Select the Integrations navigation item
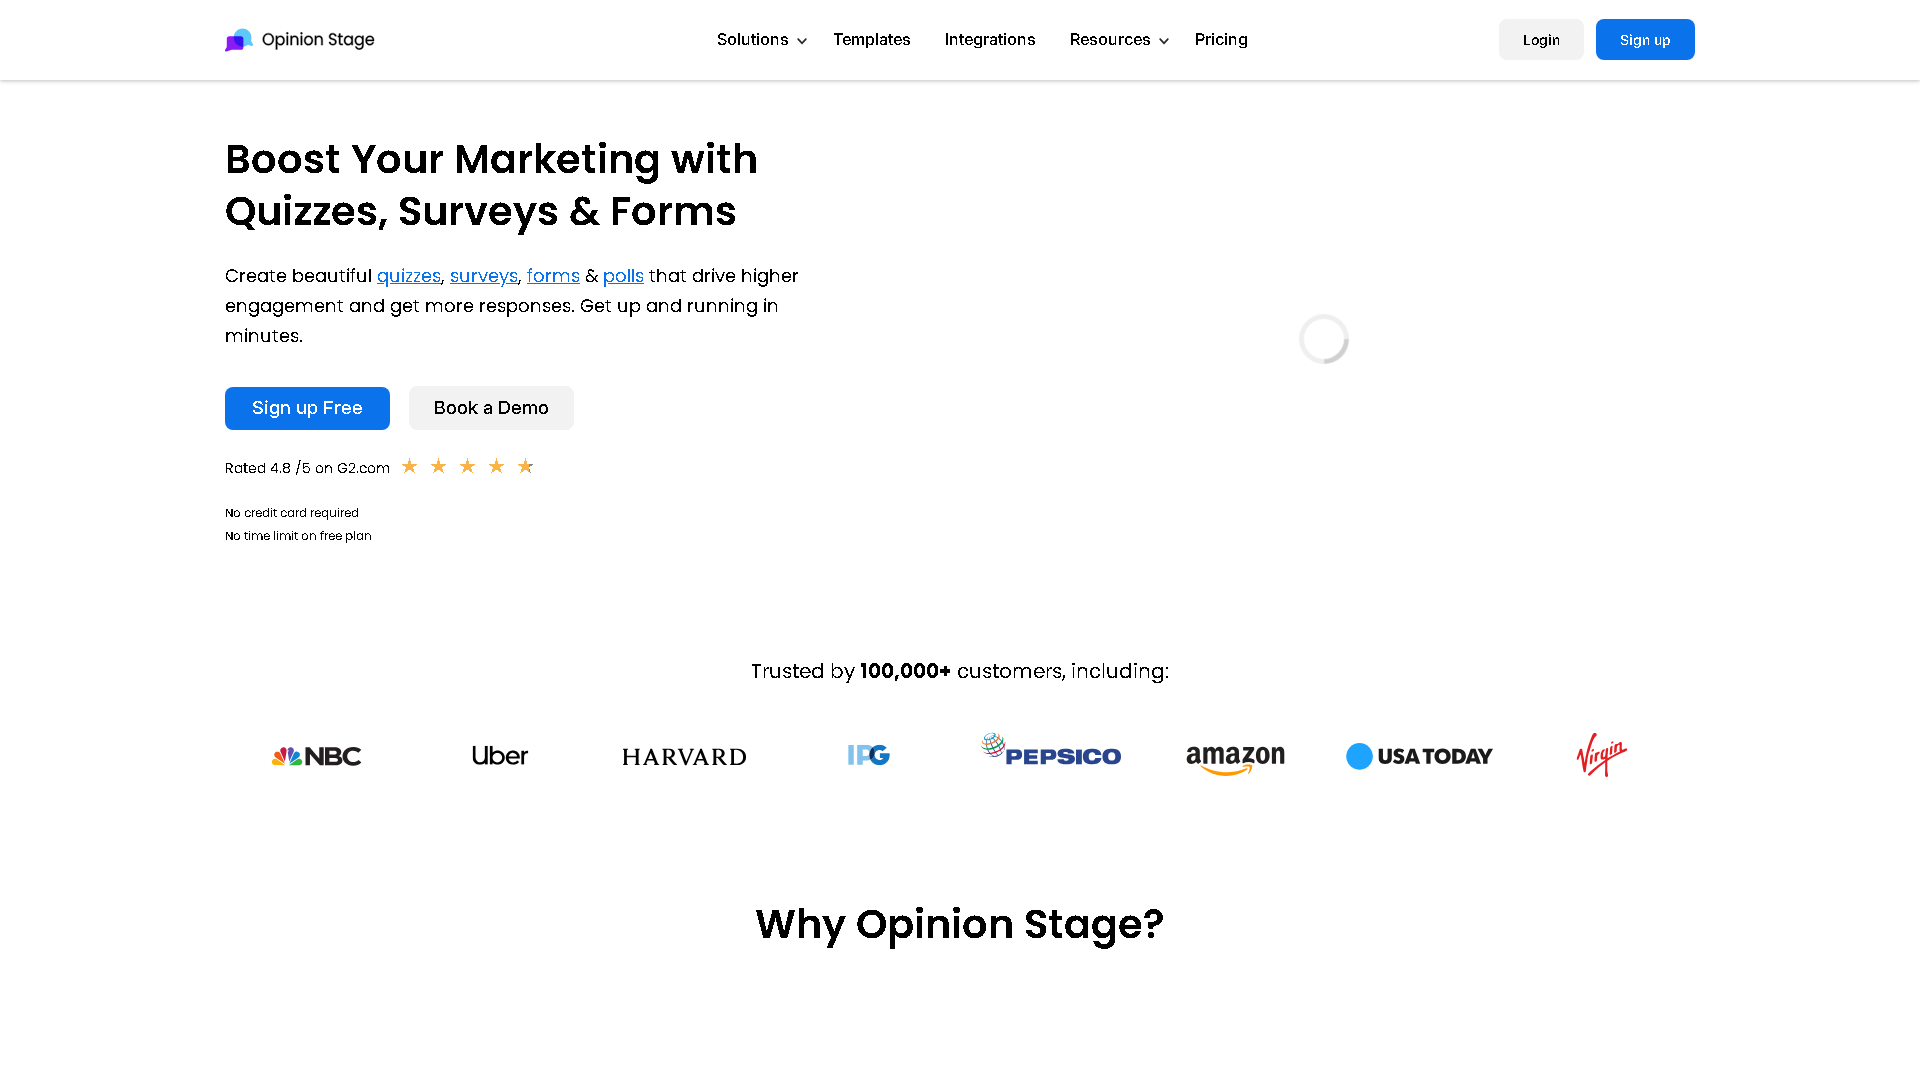The height and width of the screenshot is (1080, 1920). pos(989,39)
